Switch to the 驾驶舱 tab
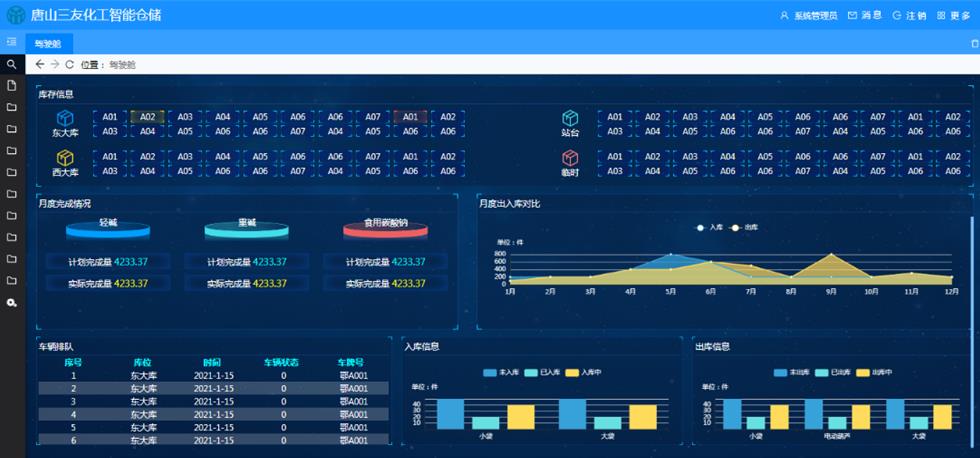This screenshot has width=980, height=458. point(48,43)
